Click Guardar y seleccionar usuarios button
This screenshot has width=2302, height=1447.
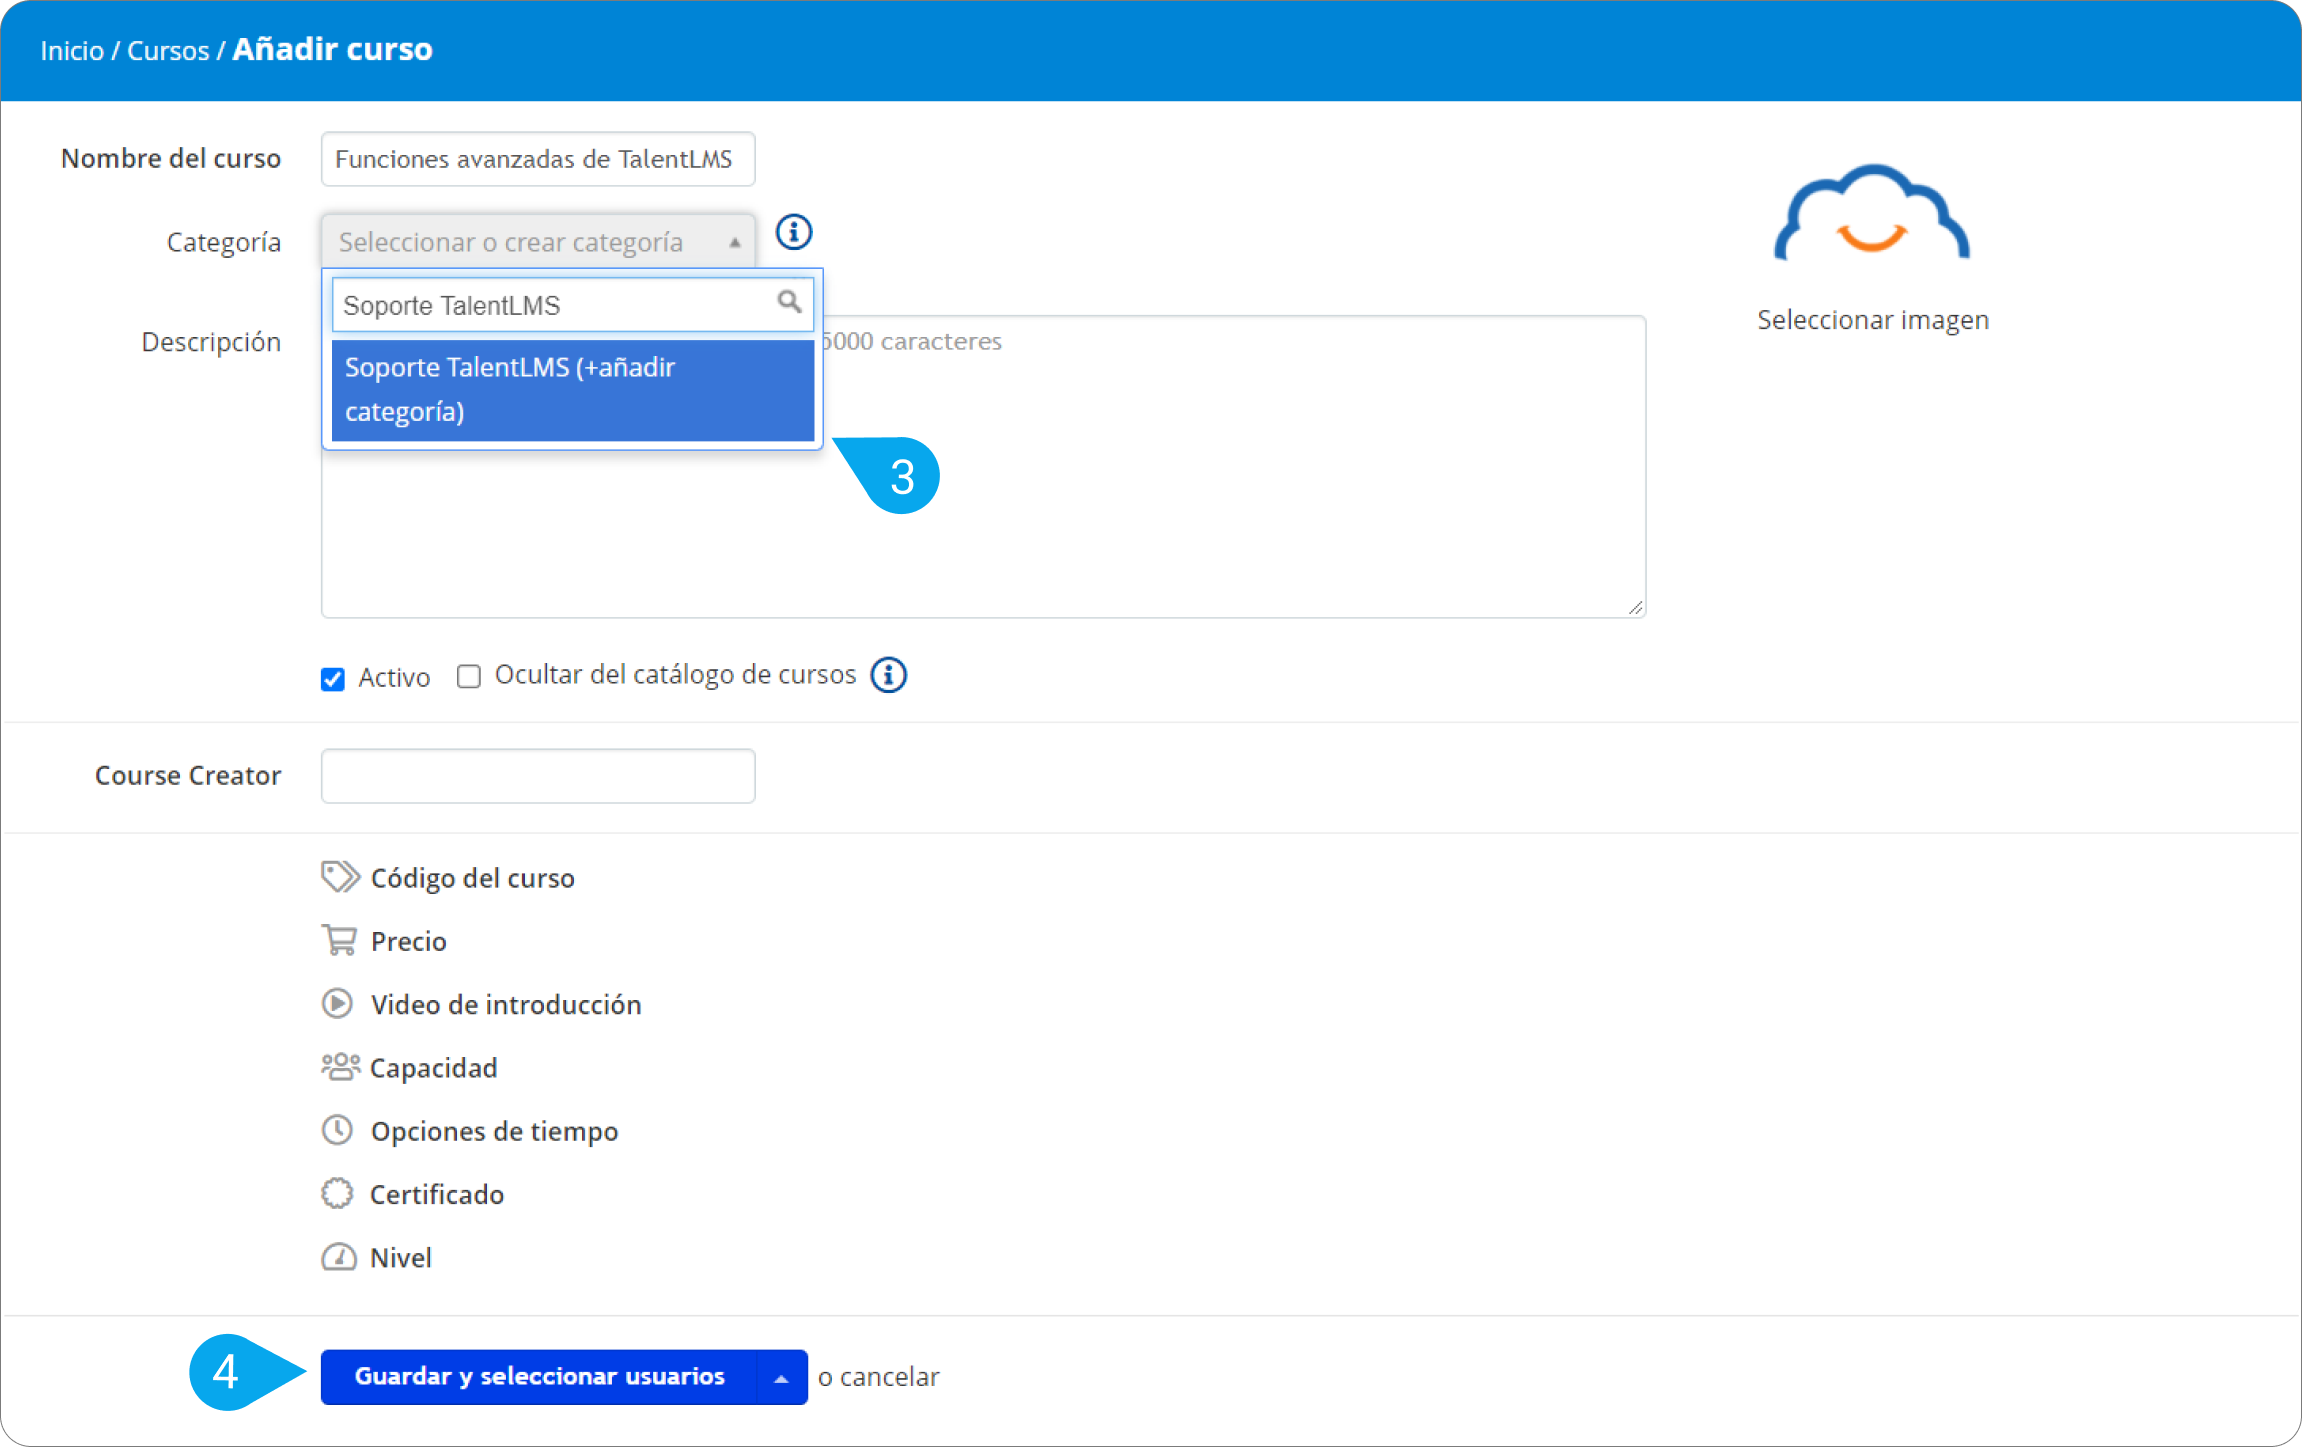(539, 1377)
